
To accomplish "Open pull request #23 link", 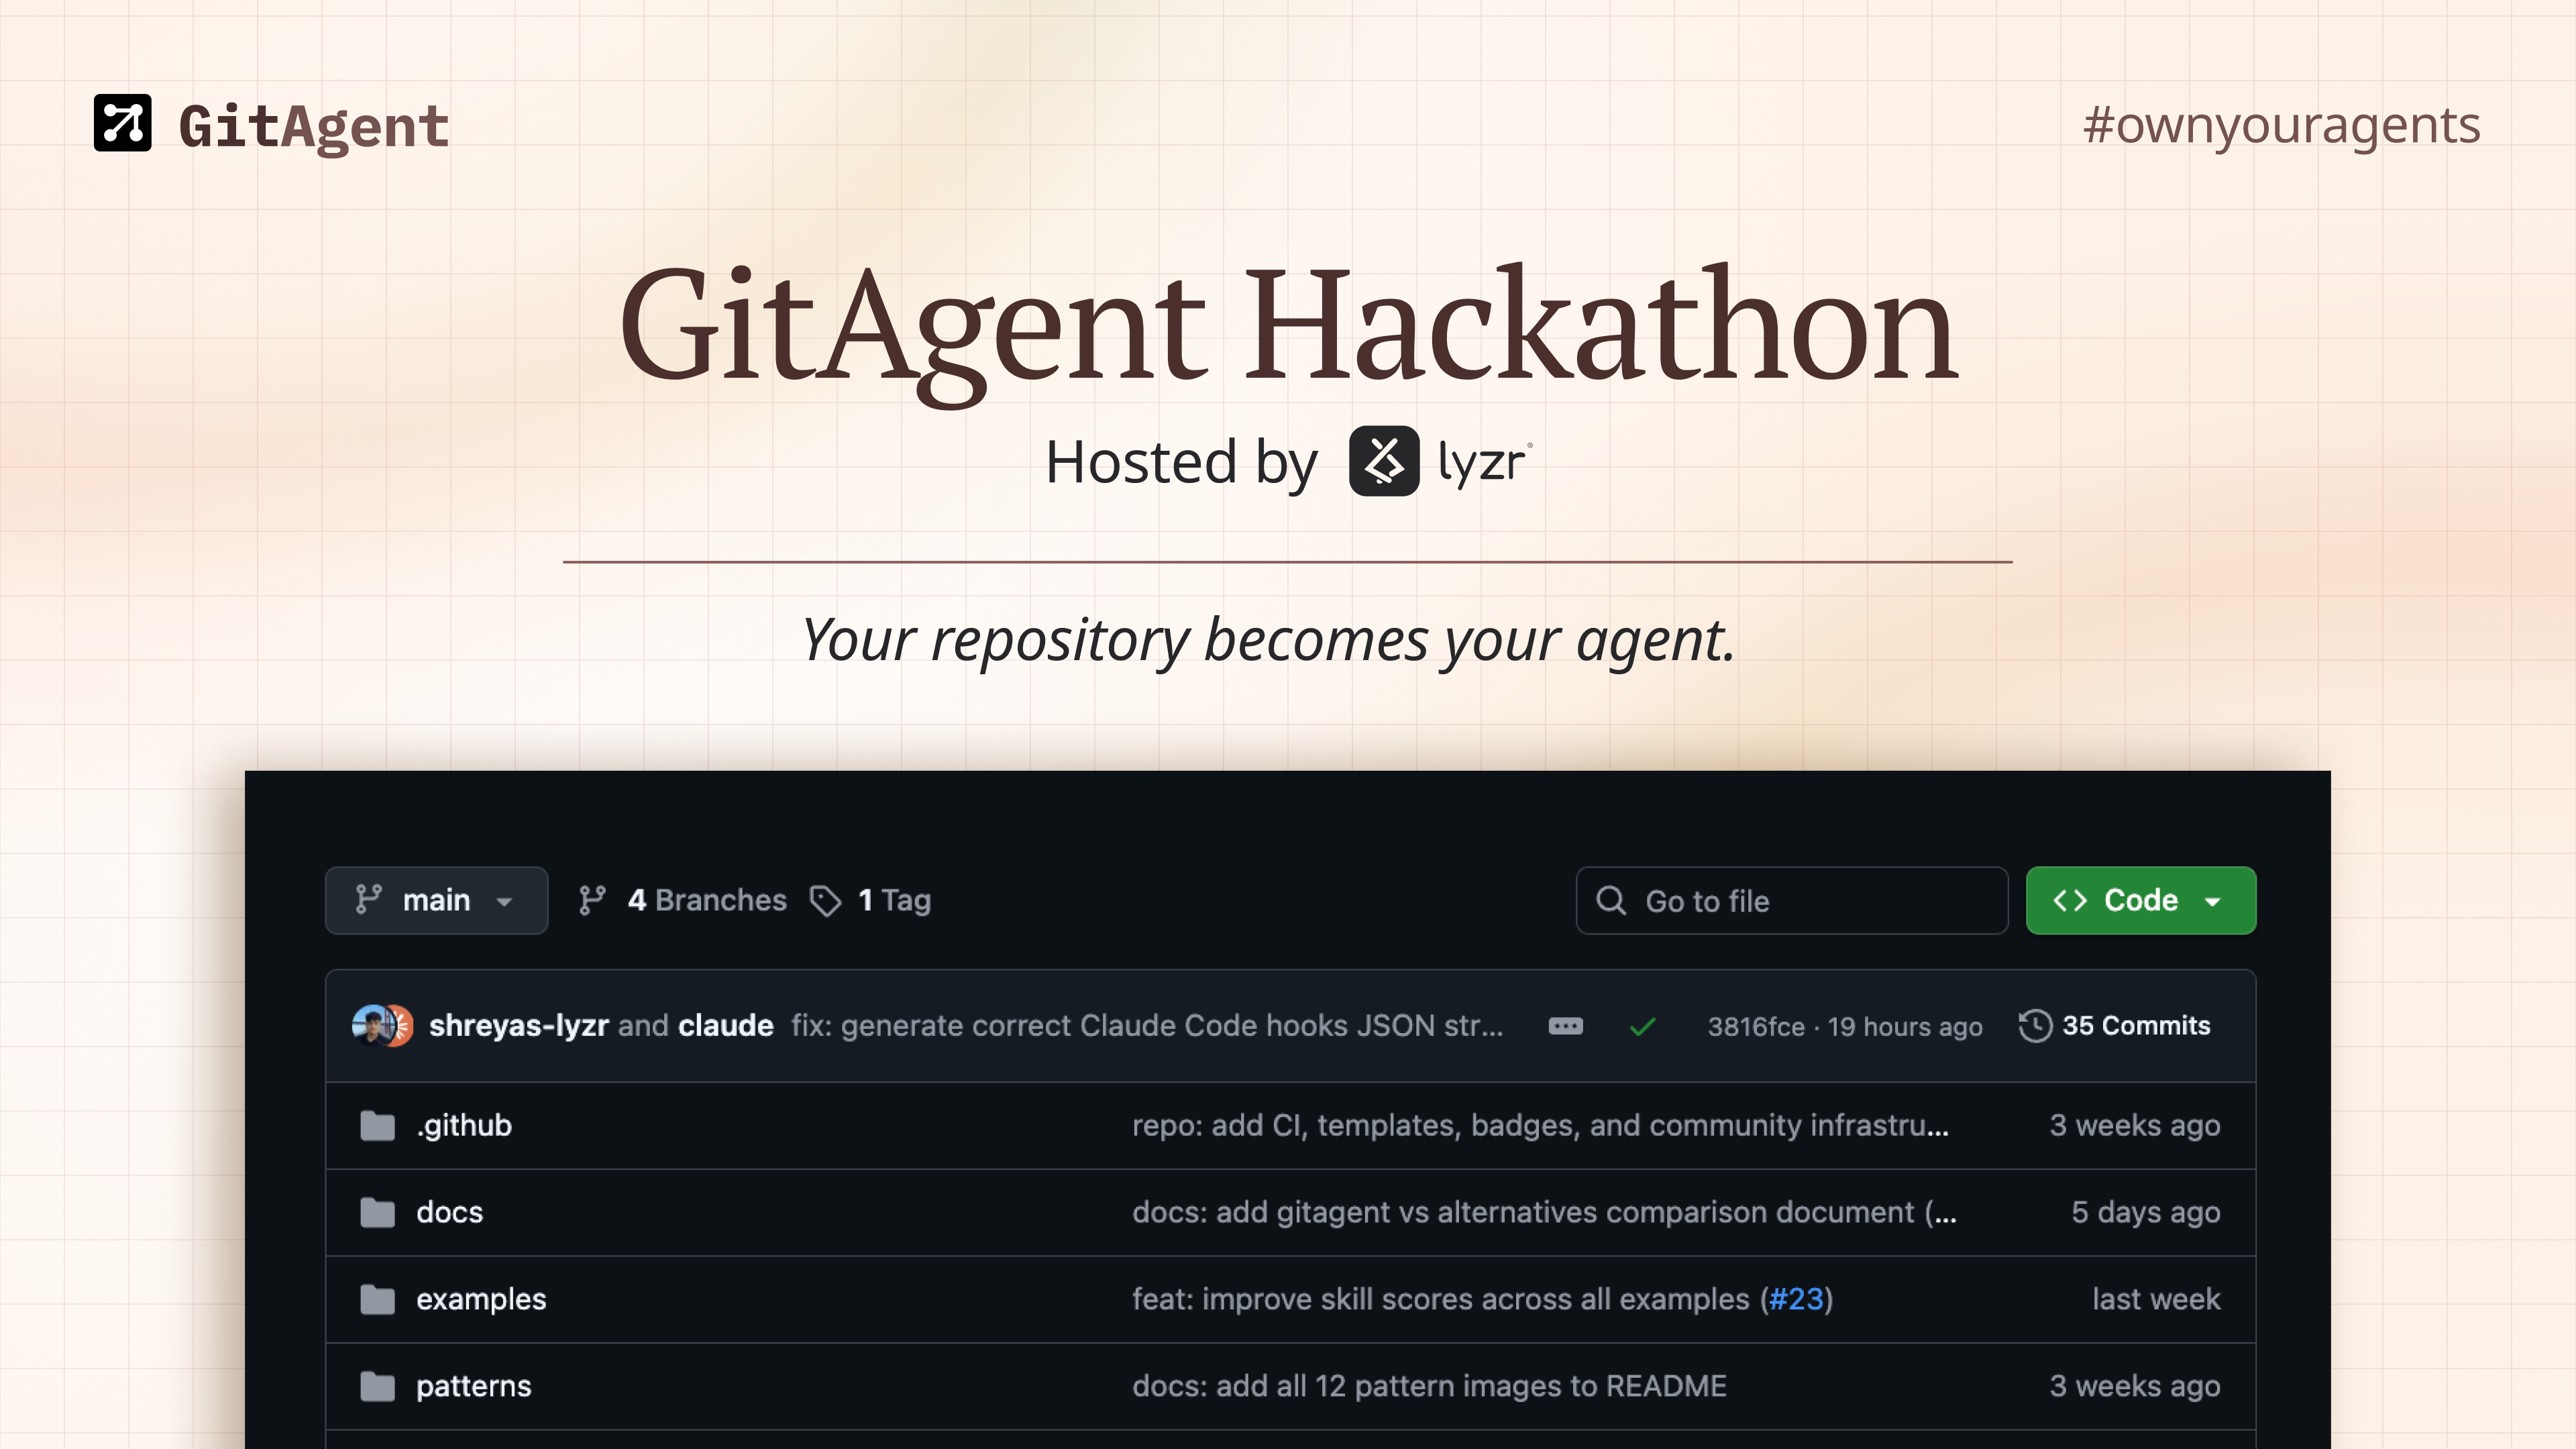I will tap(1797, 1299).
